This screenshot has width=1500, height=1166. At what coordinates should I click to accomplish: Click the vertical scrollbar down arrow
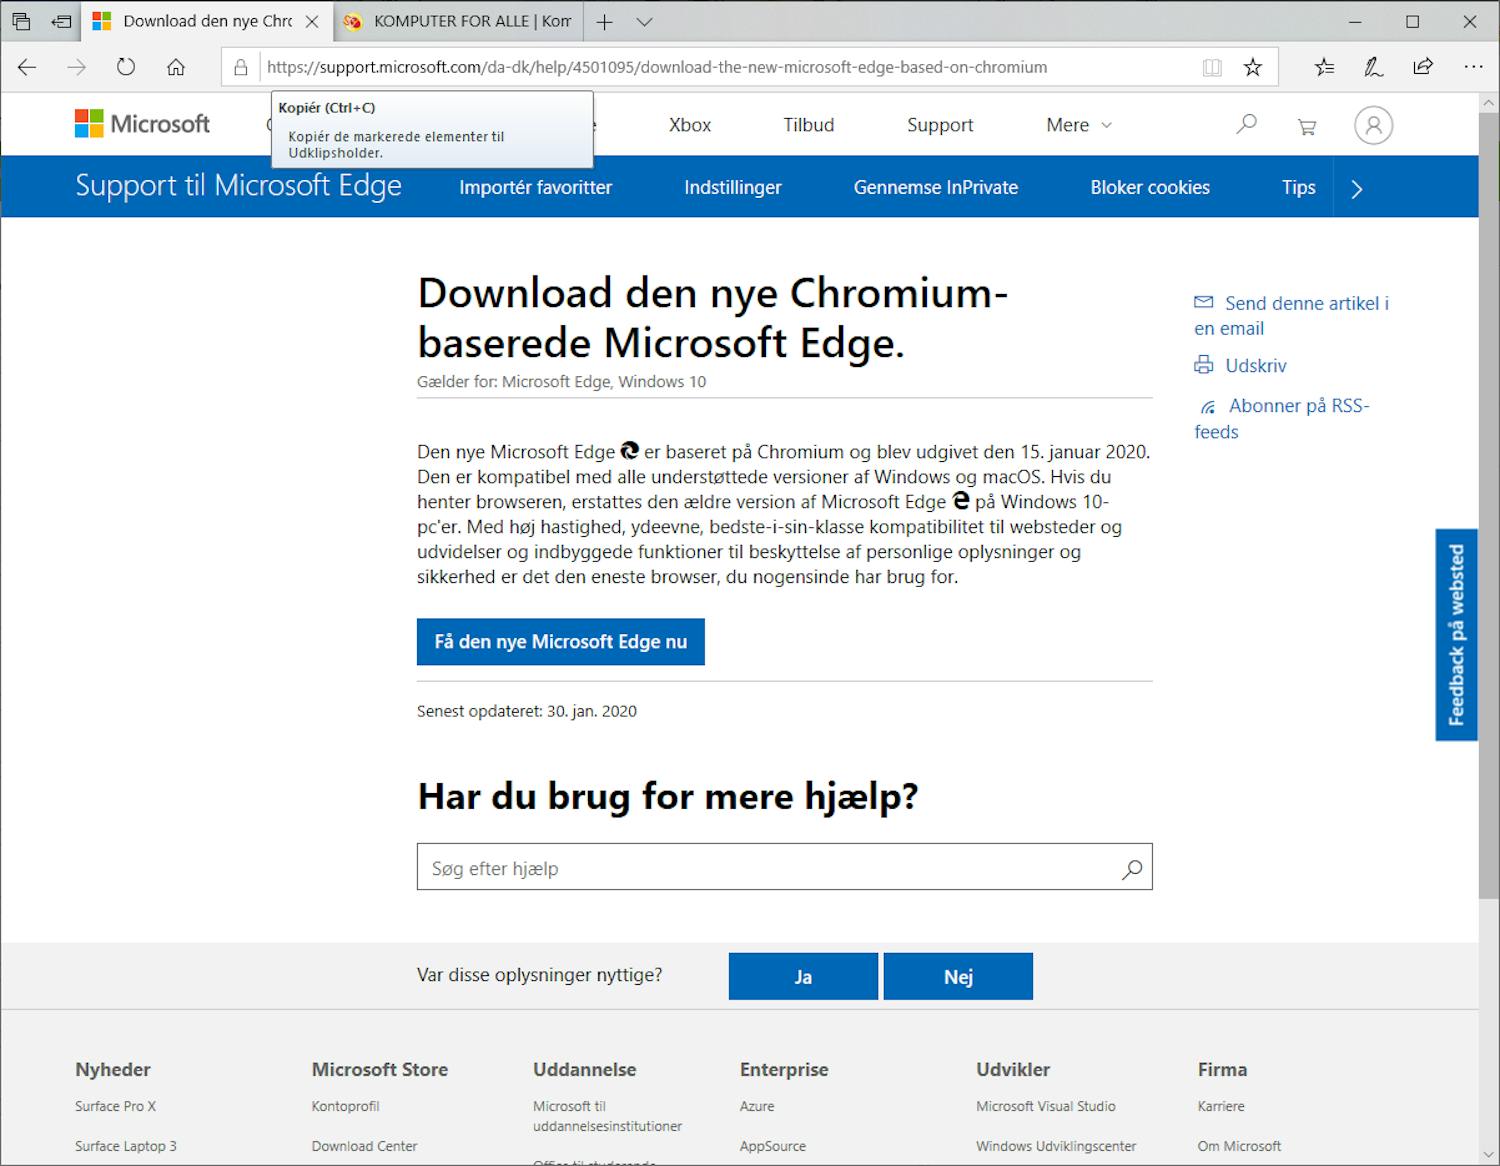click(x=1489, y=1154)
